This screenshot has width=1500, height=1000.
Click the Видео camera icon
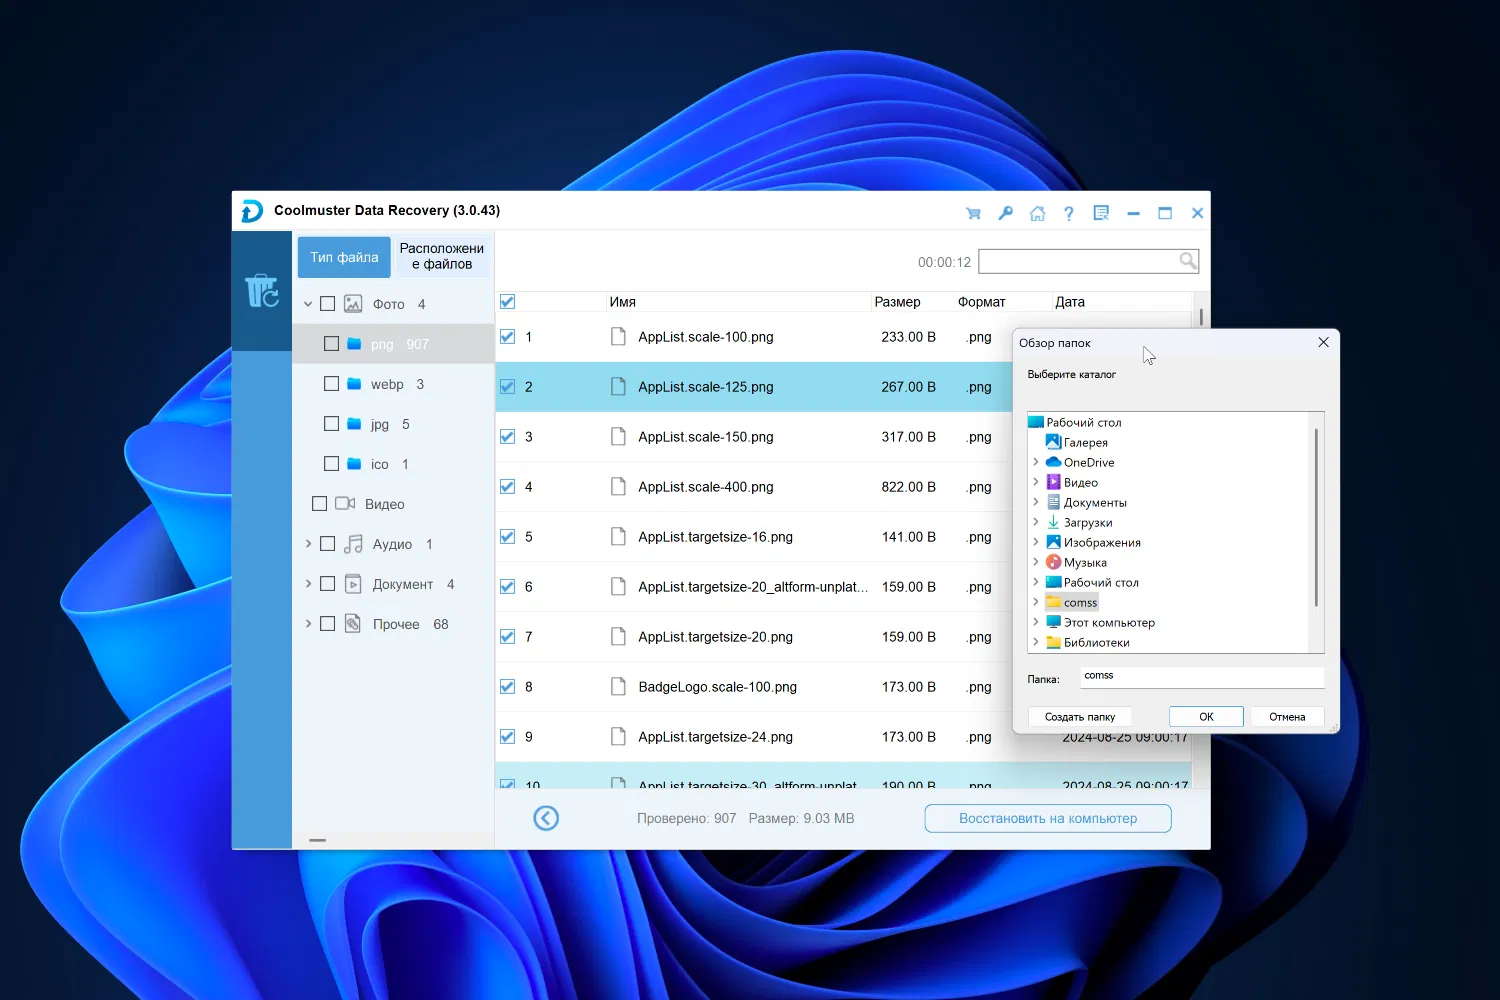click(345, 504)
